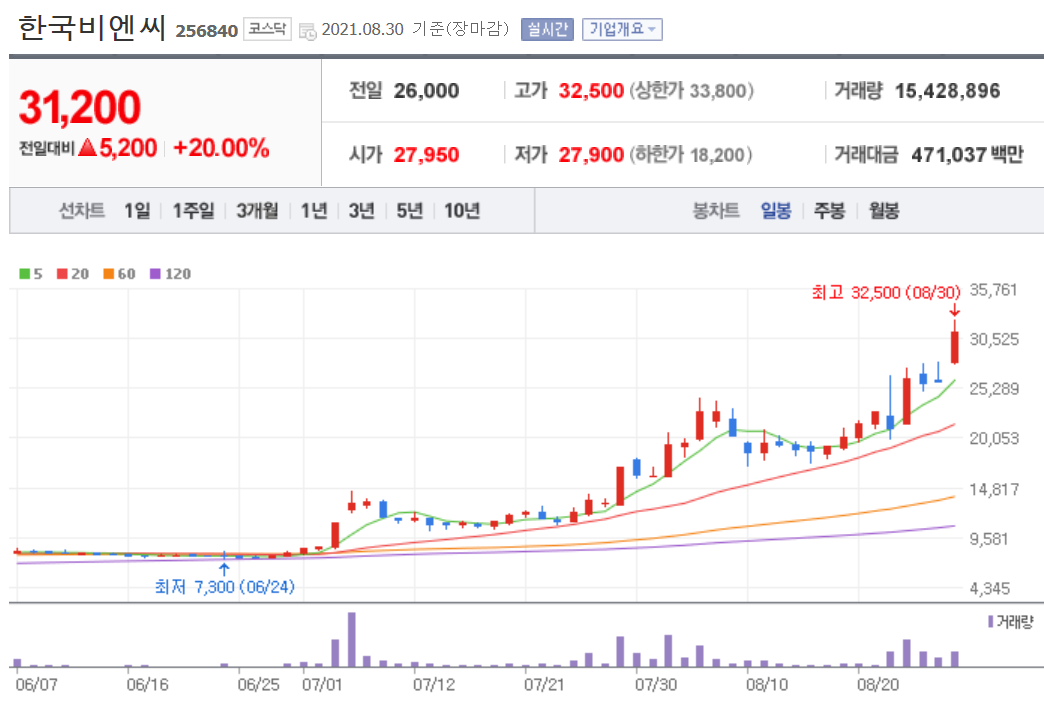Click the 저가 value 27,900
The width and height of the screenshot is (1044, 703).
pyautogui.click(x=591, y=154)
